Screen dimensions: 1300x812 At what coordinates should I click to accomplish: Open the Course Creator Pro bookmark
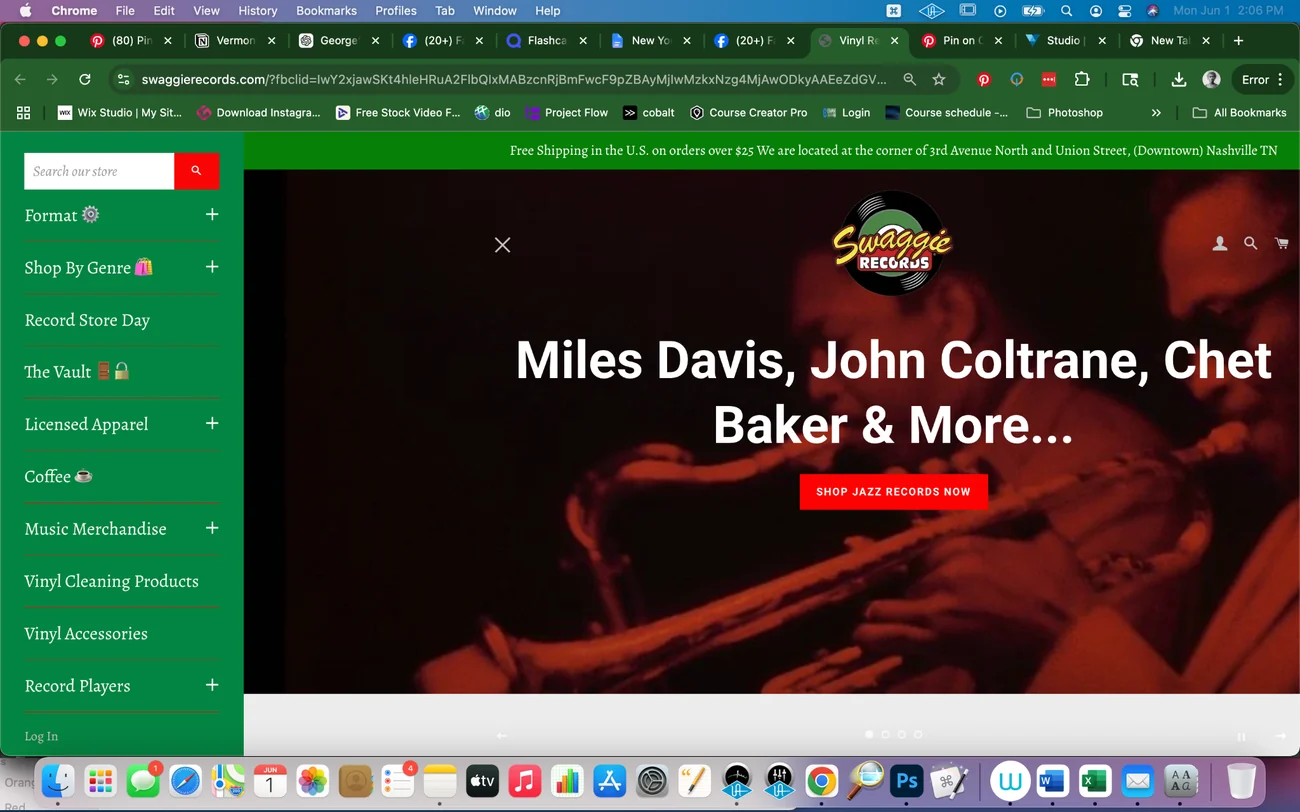click(748, 113)
